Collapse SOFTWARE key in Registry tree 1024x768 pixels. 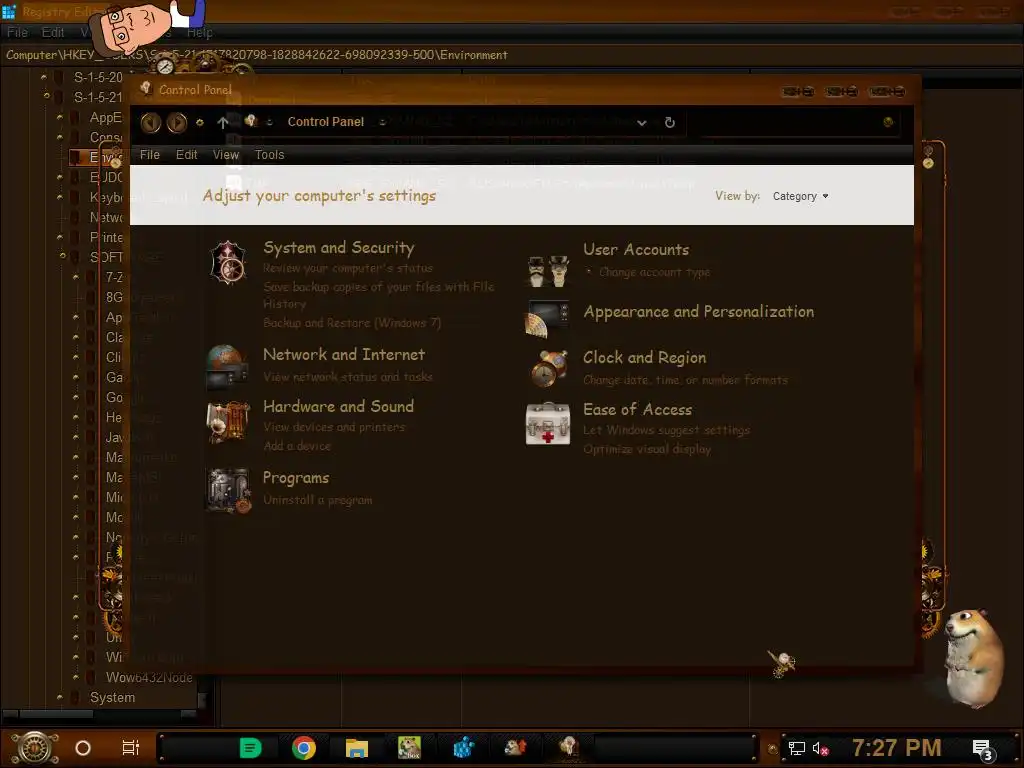(62, 257)
